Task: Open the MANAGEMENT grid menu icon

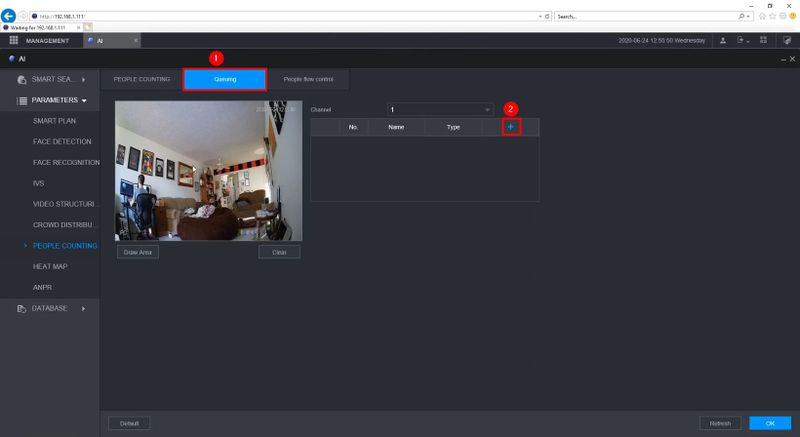Action: (14, 40)
